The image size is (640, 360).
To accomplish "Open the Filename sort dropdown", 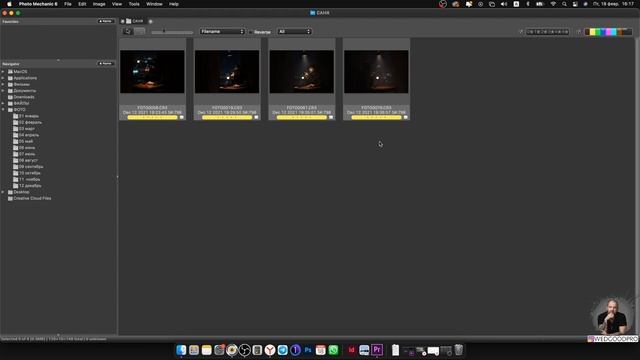I will pyautogui.click(x=222, y=31).
